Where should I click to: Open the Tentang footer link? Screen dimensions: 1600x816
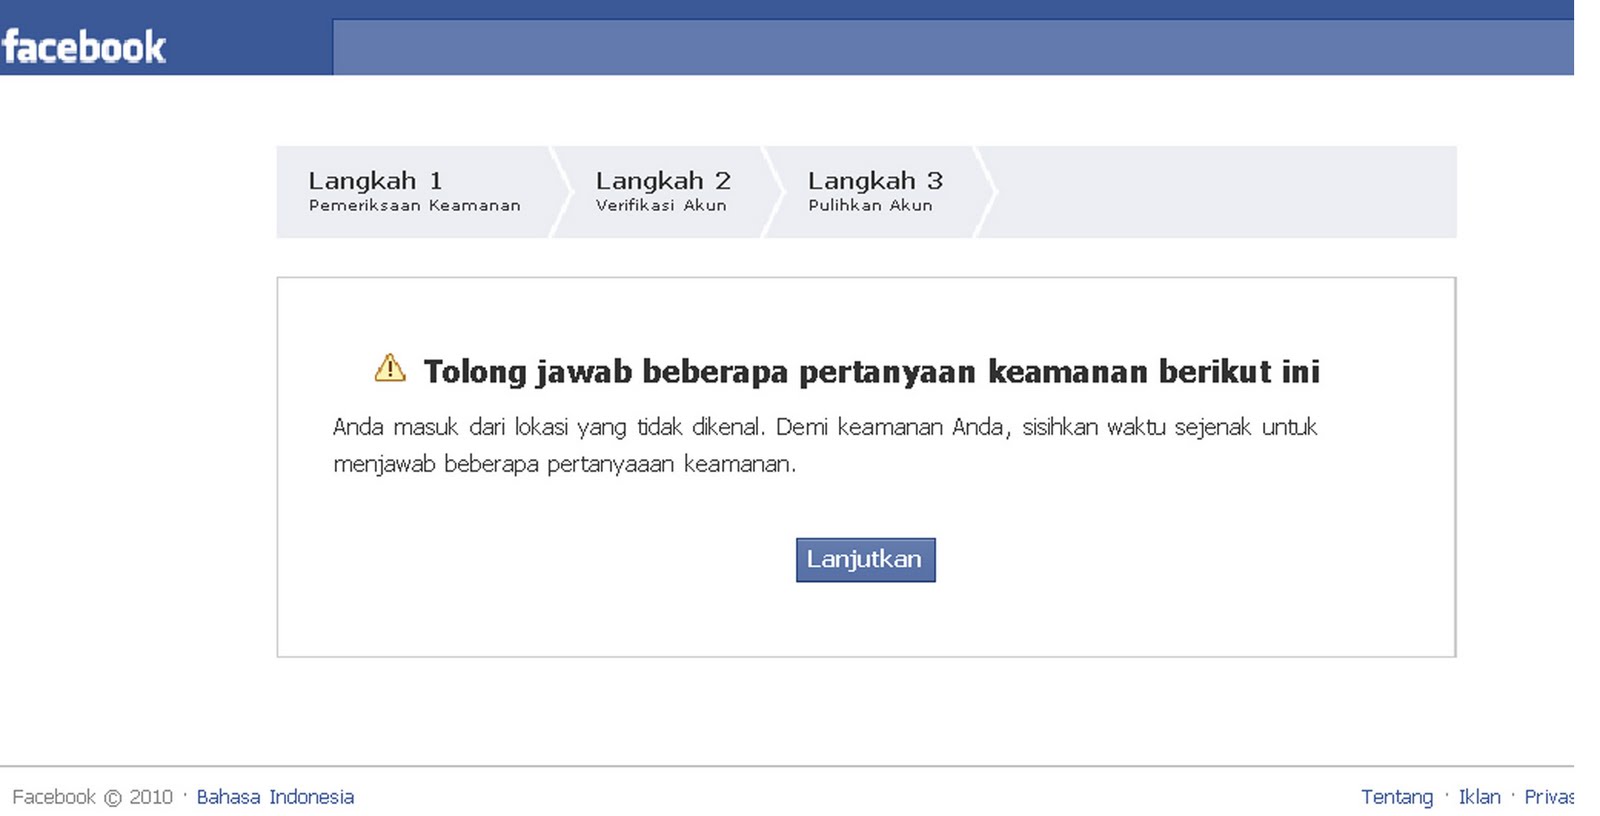coord(1396,797)
